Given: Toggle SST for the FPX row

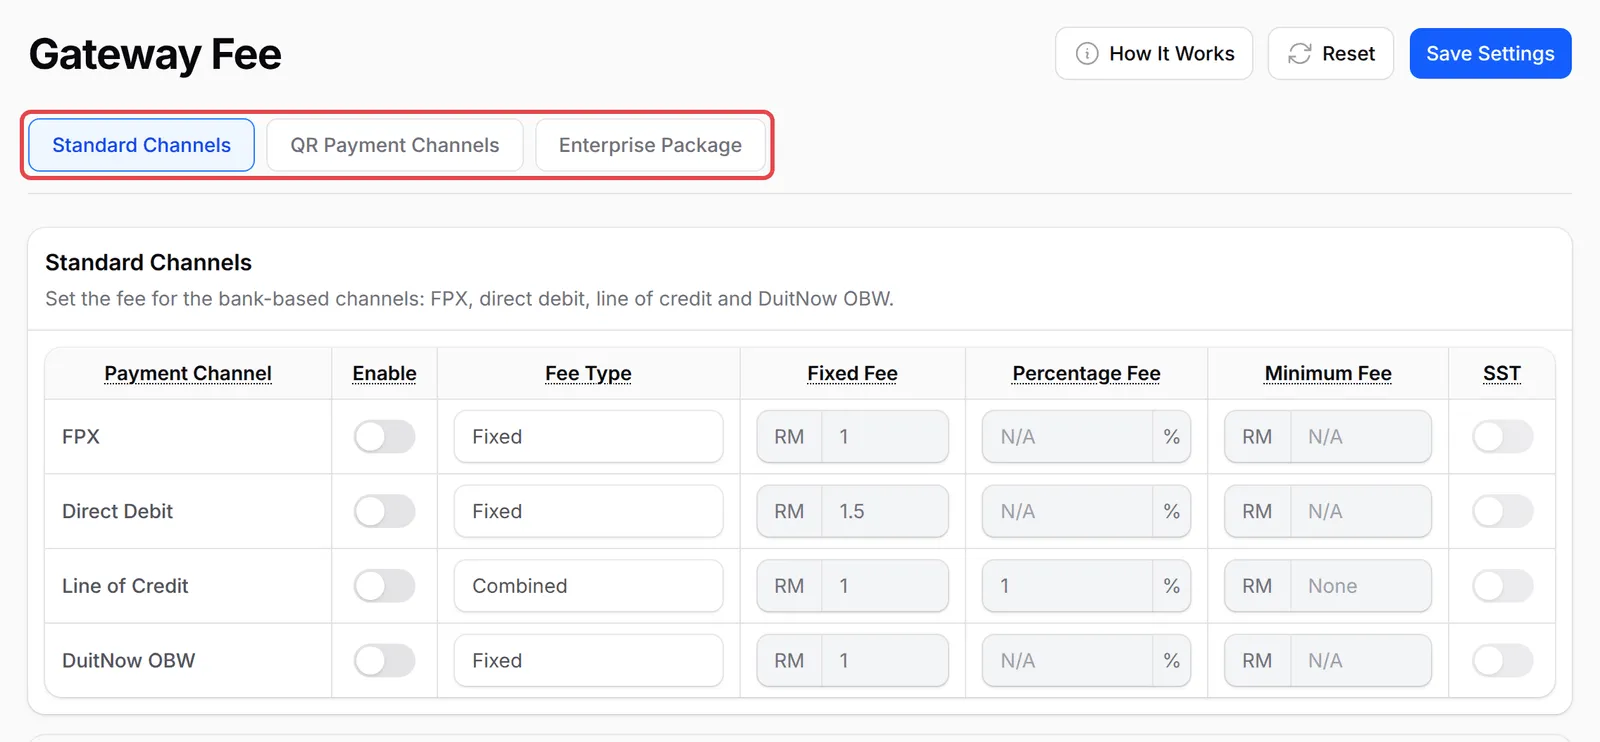Looking at the screenshot, I should [x=1502, y=437].
